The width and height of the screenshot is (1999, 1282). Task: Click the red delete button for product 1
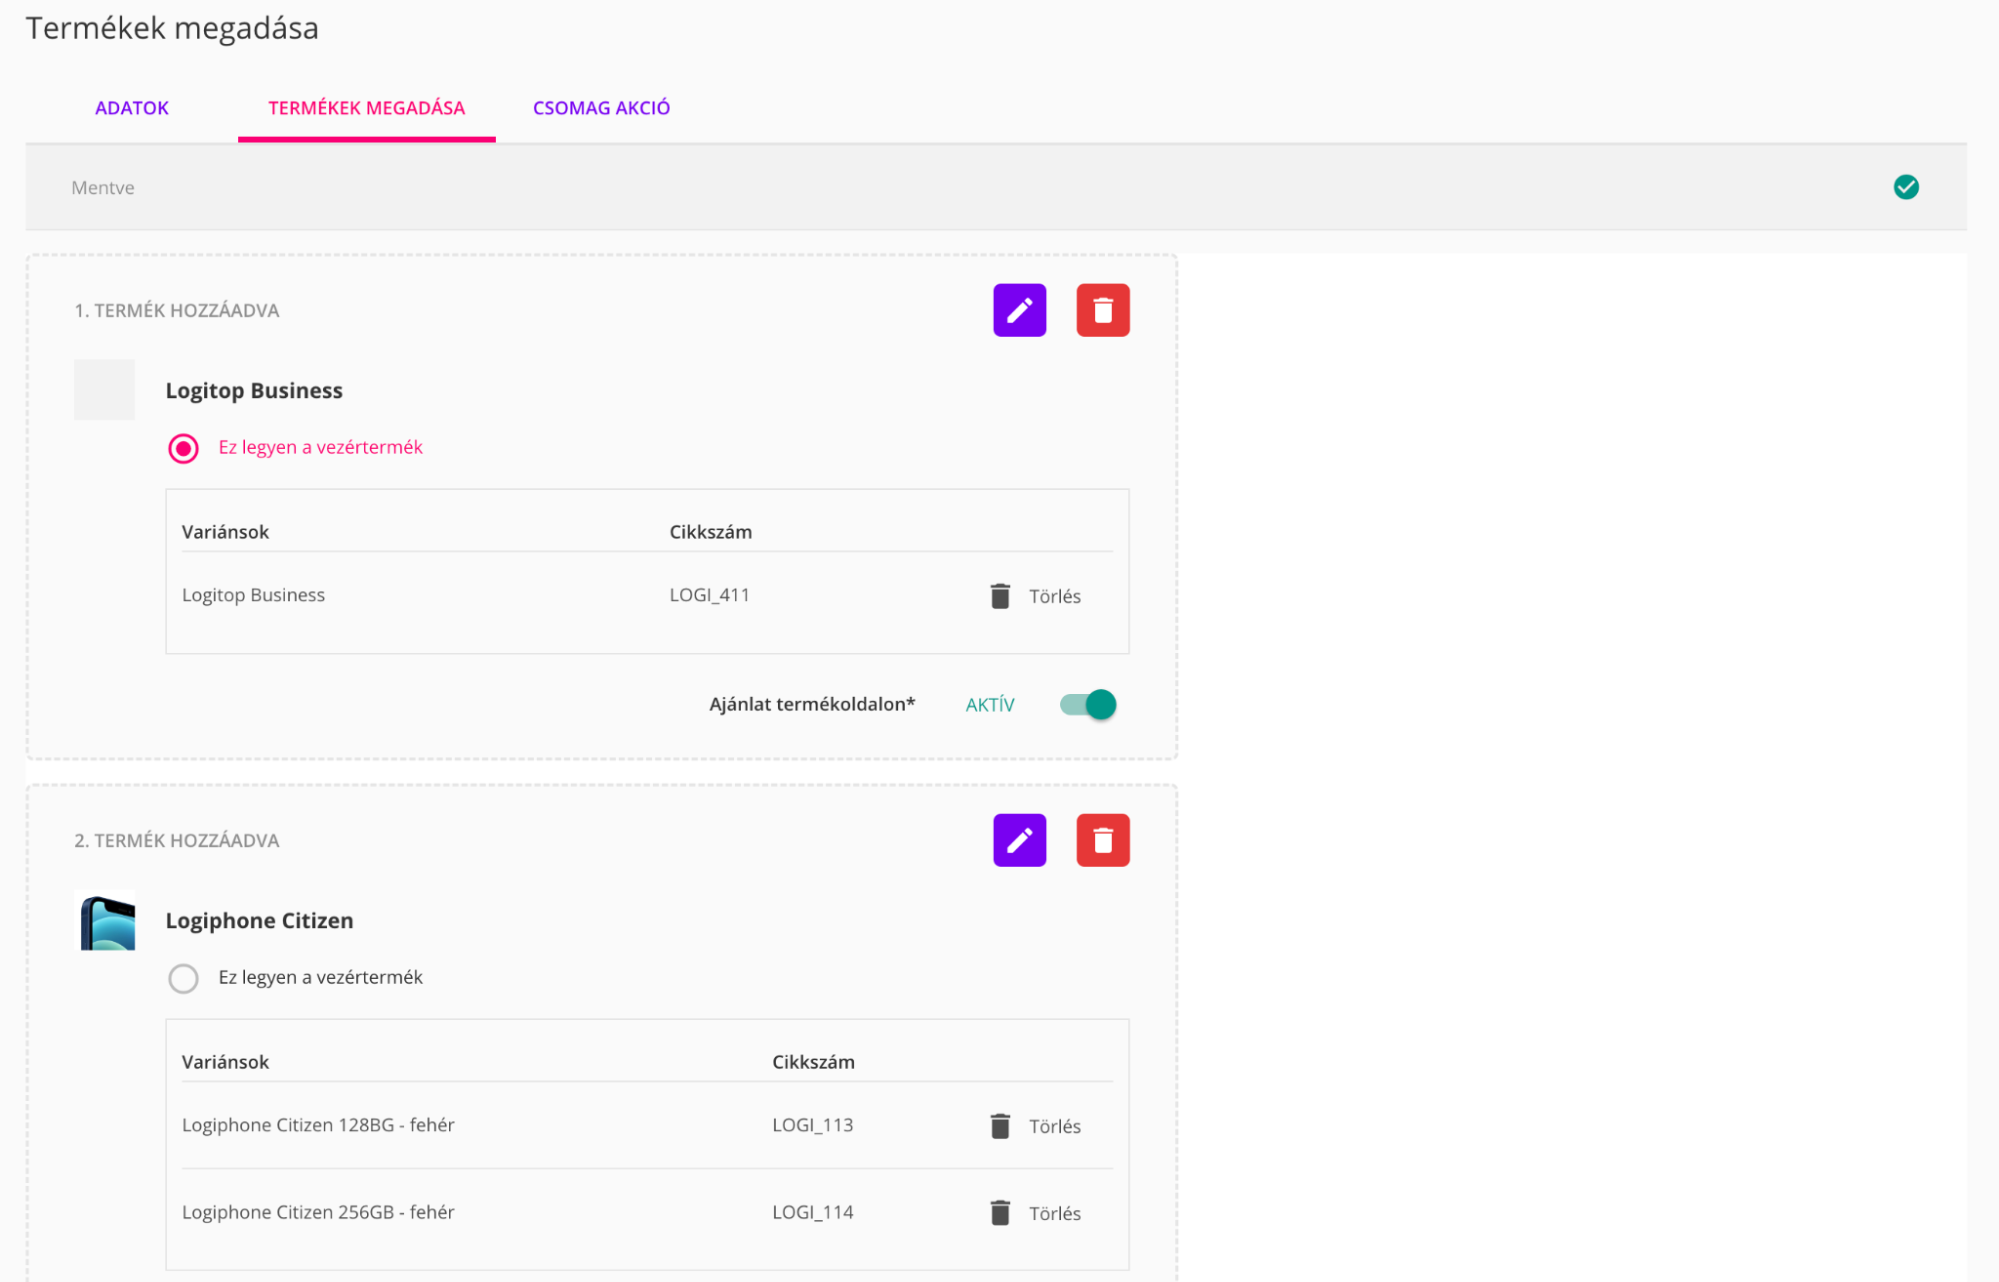pyautogui.click(x=1102, y=310)
